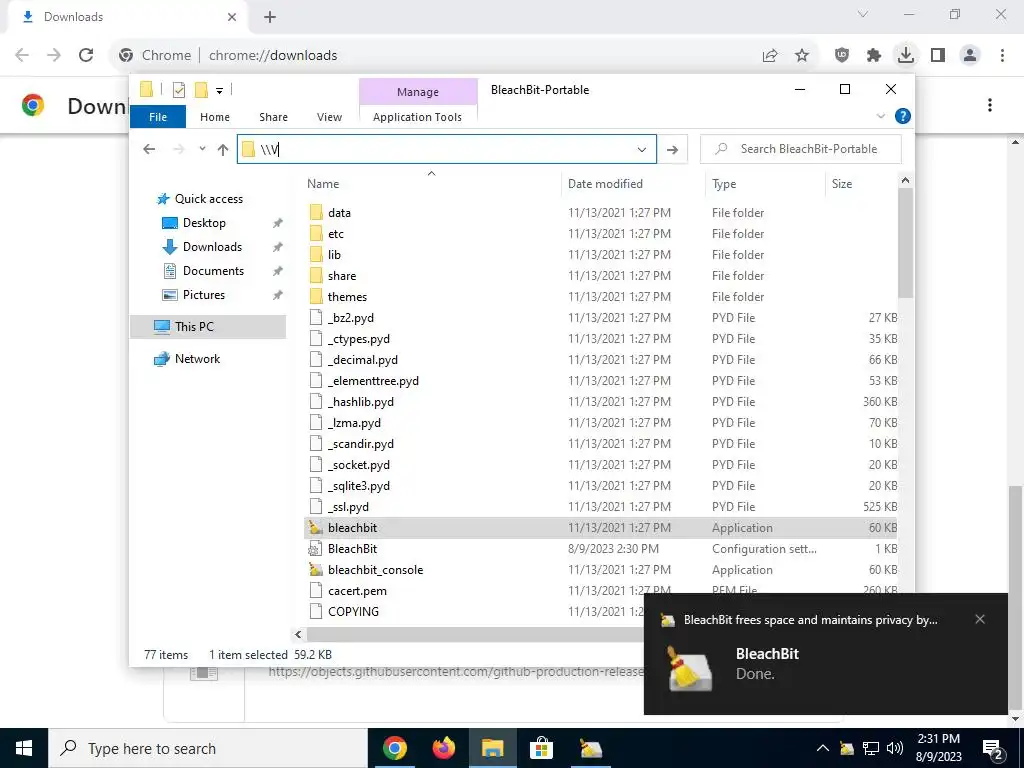1024x768 pixels.
Task: Open File Explorer taskbar icon
Action: [492, 748]
